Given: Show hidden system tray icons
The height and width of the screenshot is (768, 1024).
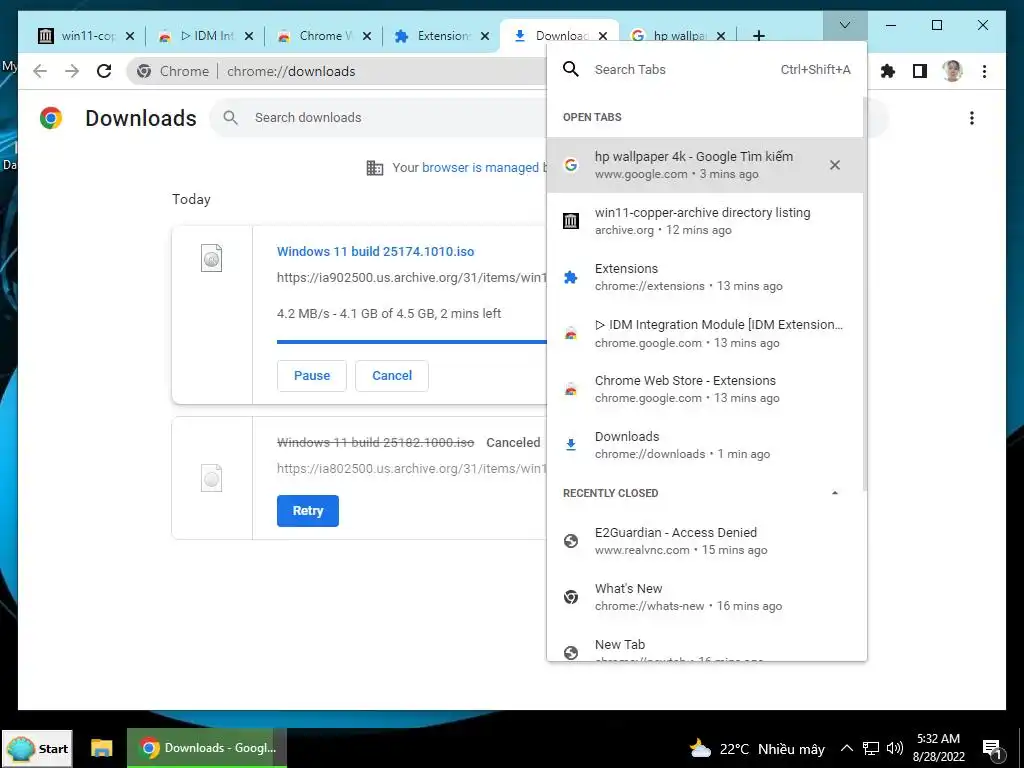Looking at the screenshot, I should [x=846, y=748].
